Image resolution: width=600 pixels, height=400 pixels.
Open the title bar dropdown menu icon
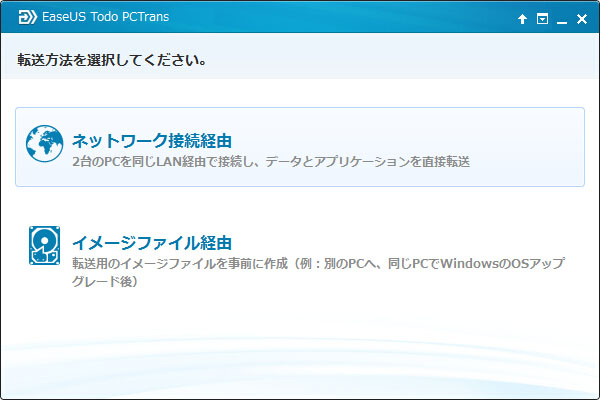pos(542,18)
